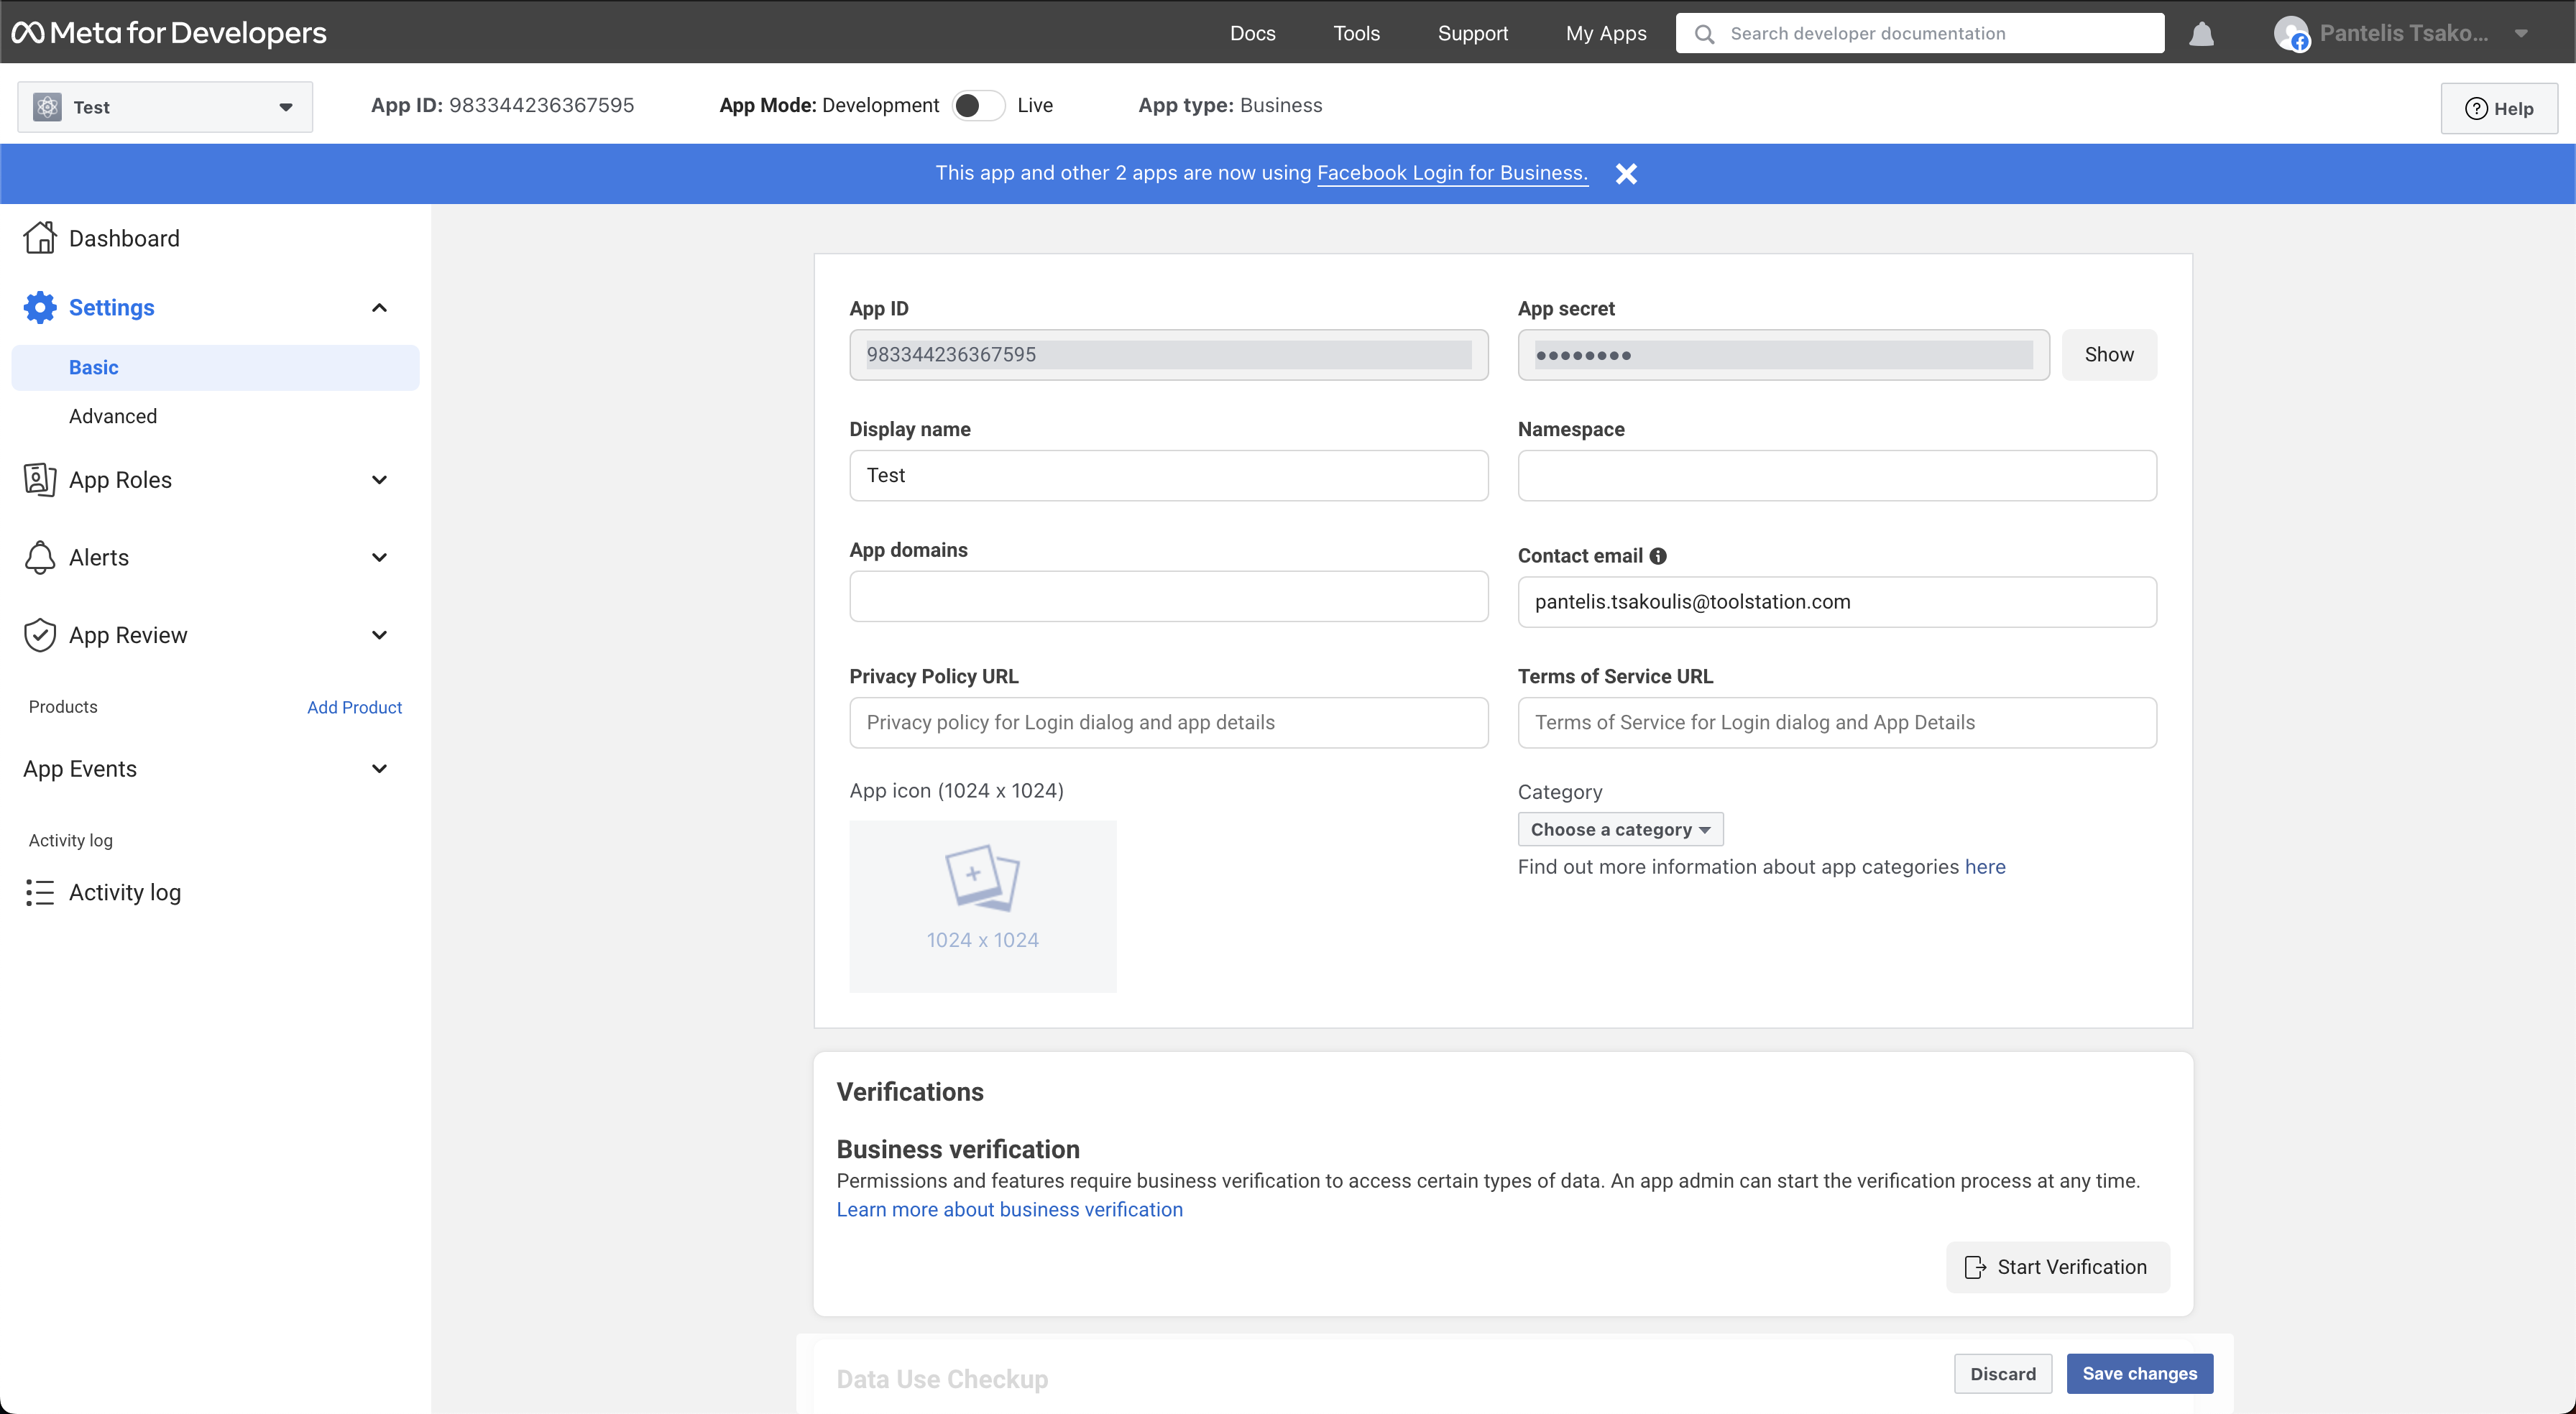Open the Advanced settings page

113,416
